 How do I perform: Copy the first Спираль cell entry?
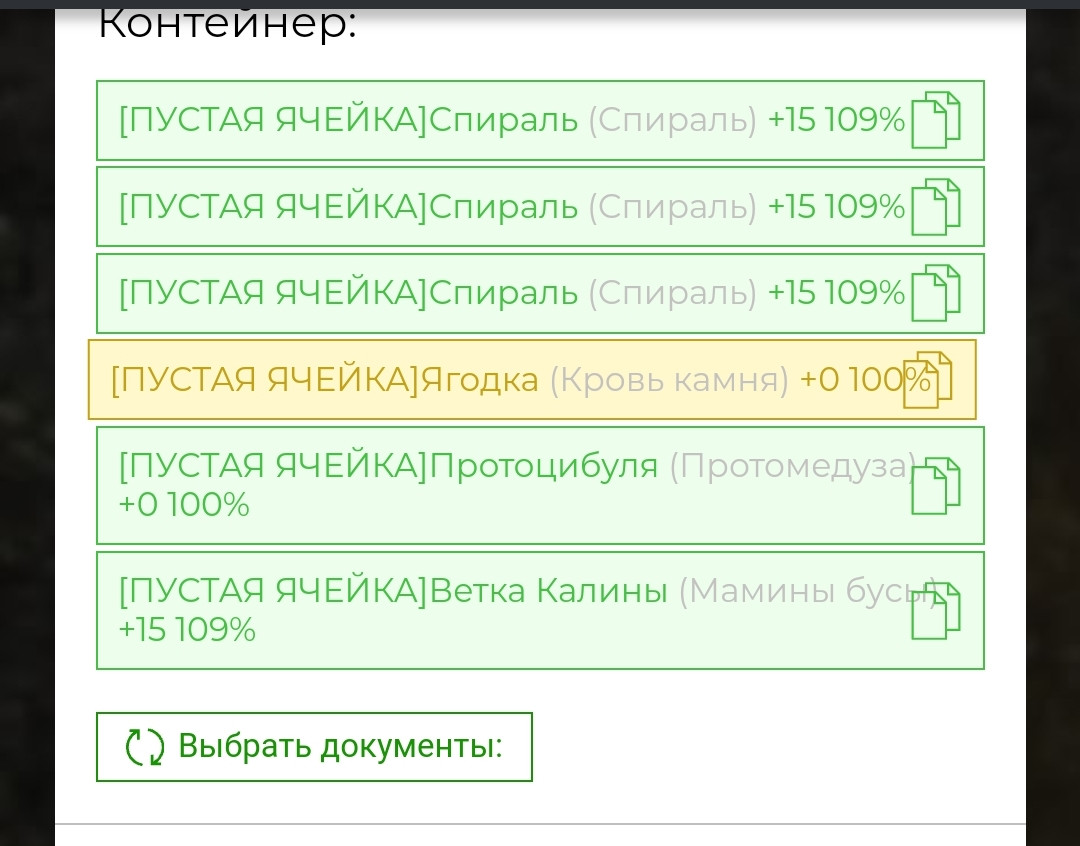coord(935,120)
